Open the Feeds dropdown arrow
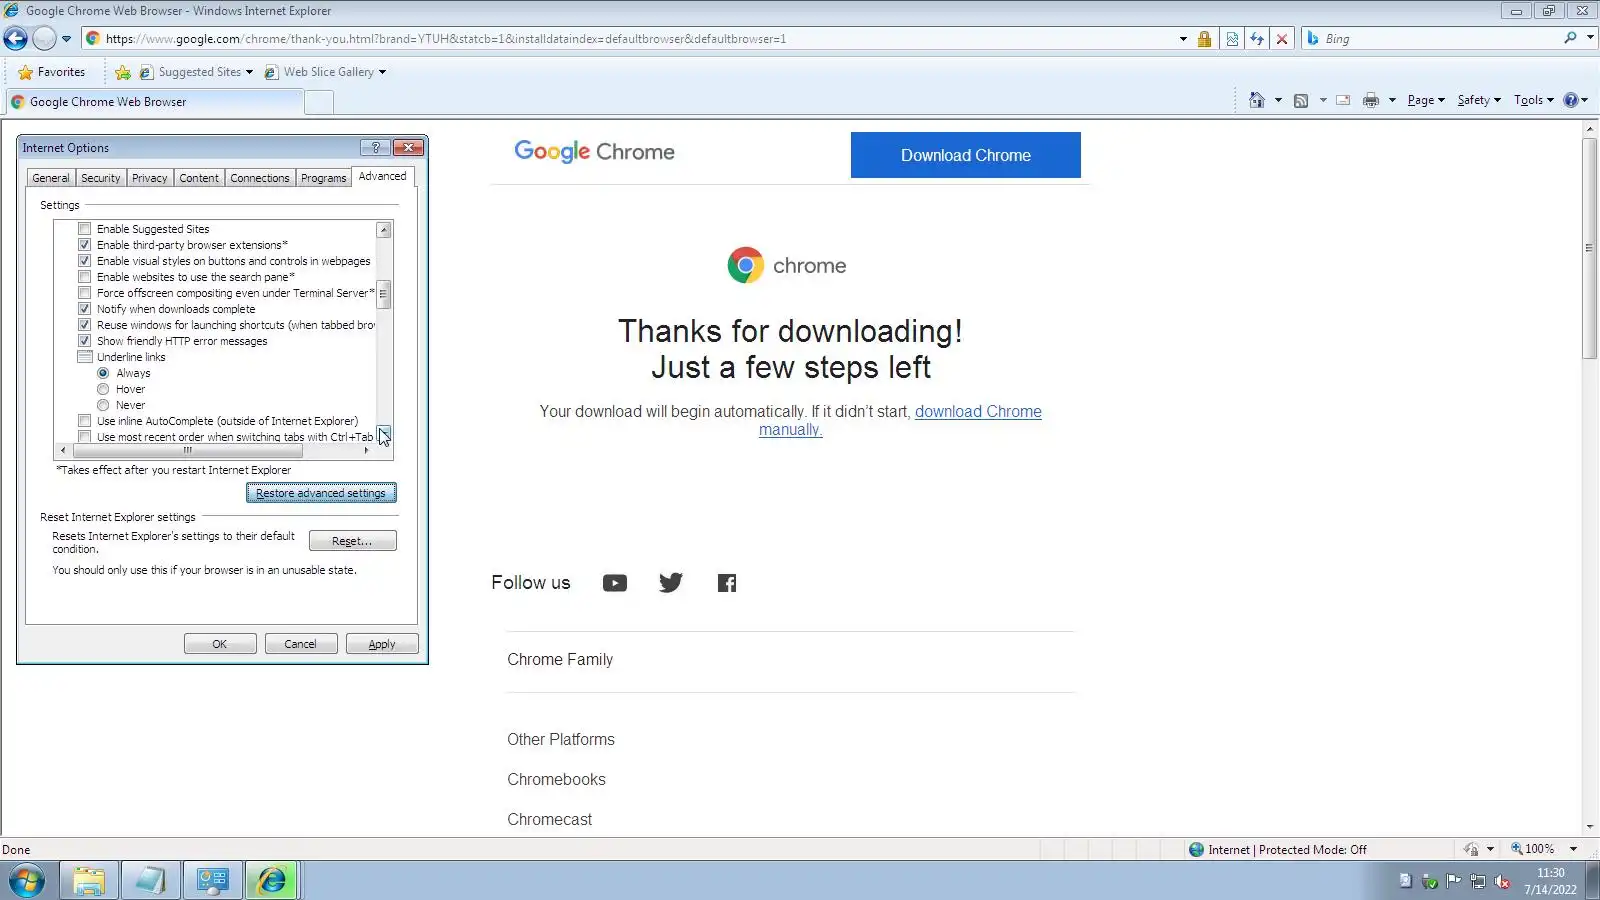Screen dimensions: 1600x900 [x=1322, y=100]
